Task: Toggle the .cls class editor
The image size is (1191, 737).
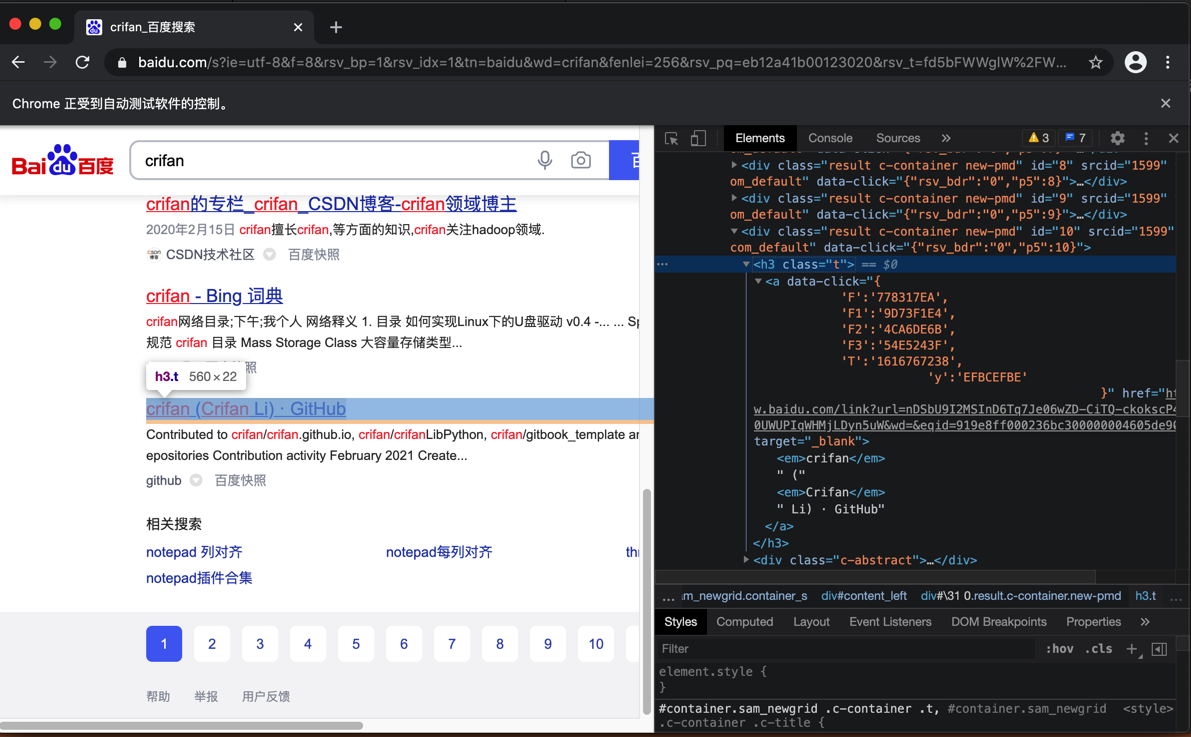Action: point(1098,649)
